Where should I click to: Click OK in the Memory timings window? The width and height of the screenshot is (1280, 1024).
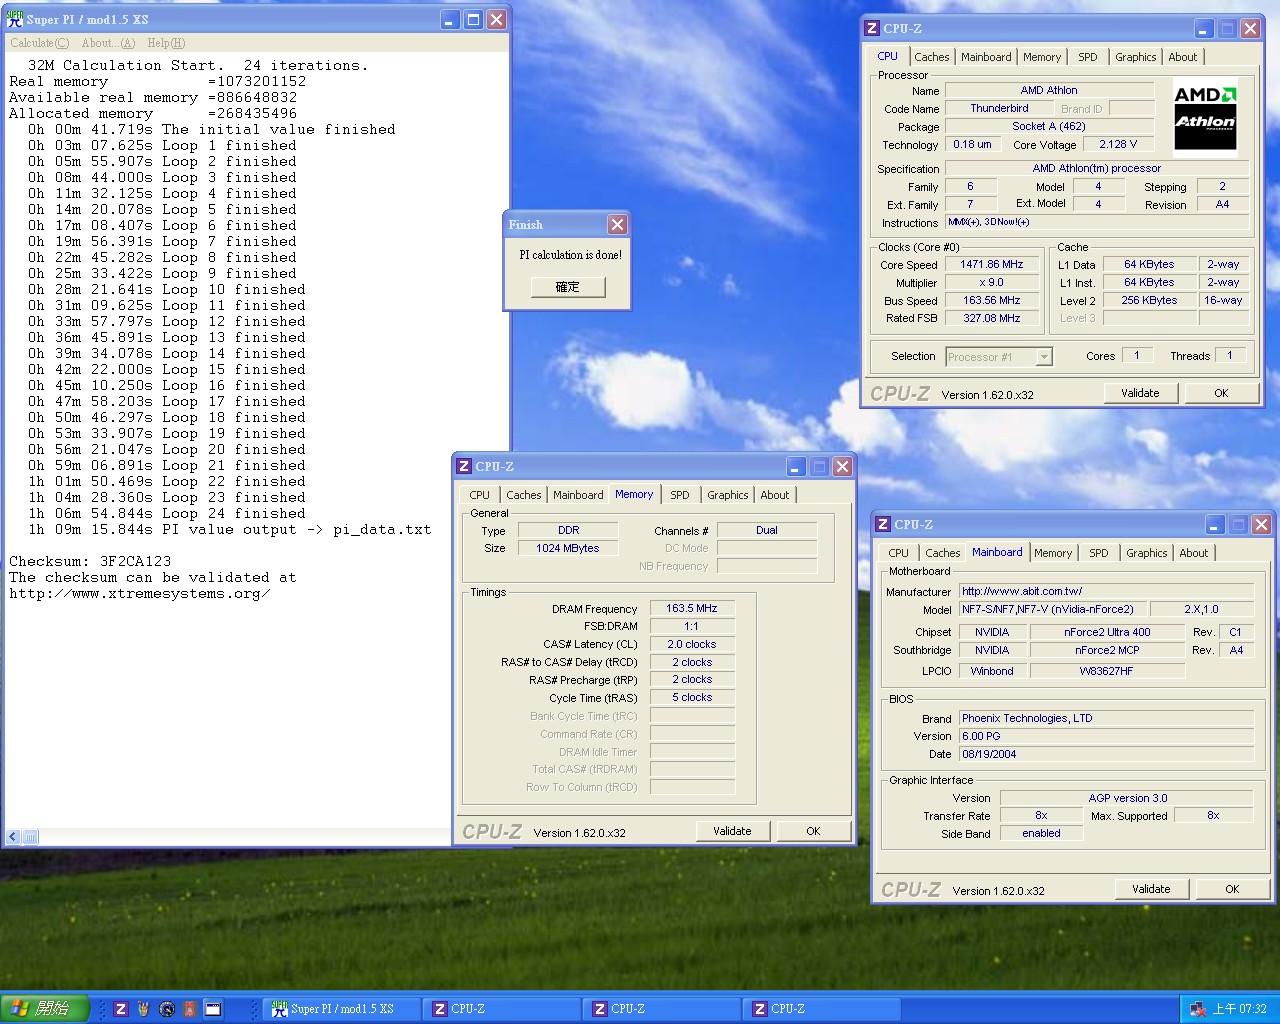(813, 831)
